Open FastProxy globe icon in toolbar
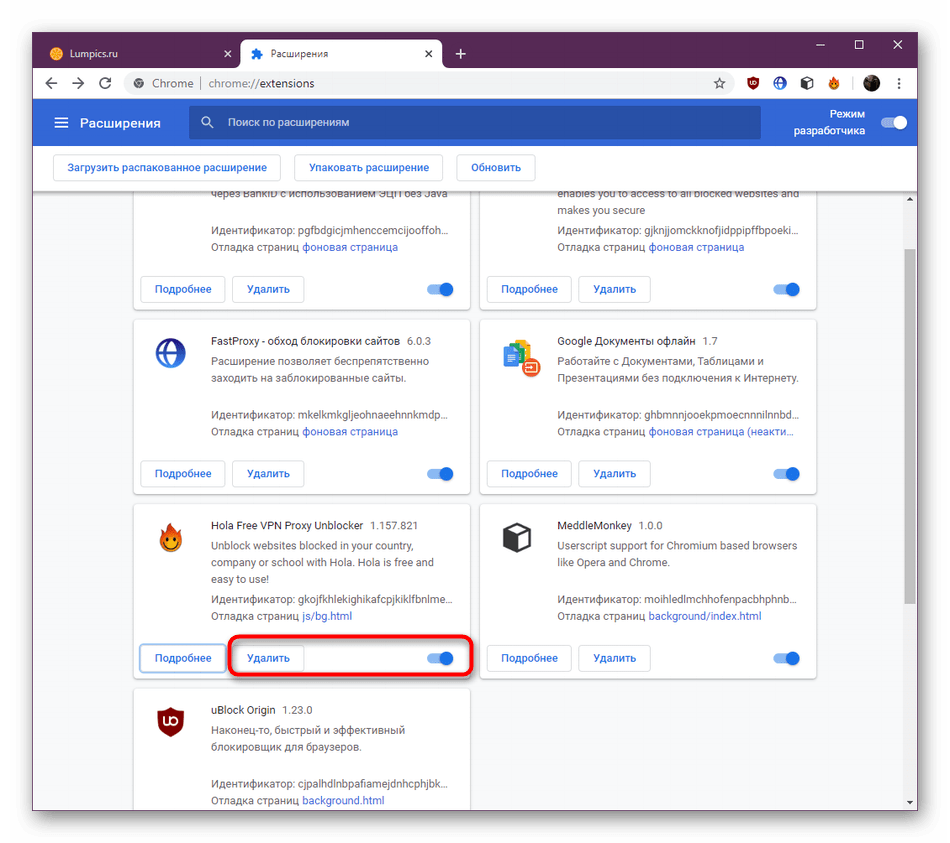The image size is (950, 843). point(780,83)
